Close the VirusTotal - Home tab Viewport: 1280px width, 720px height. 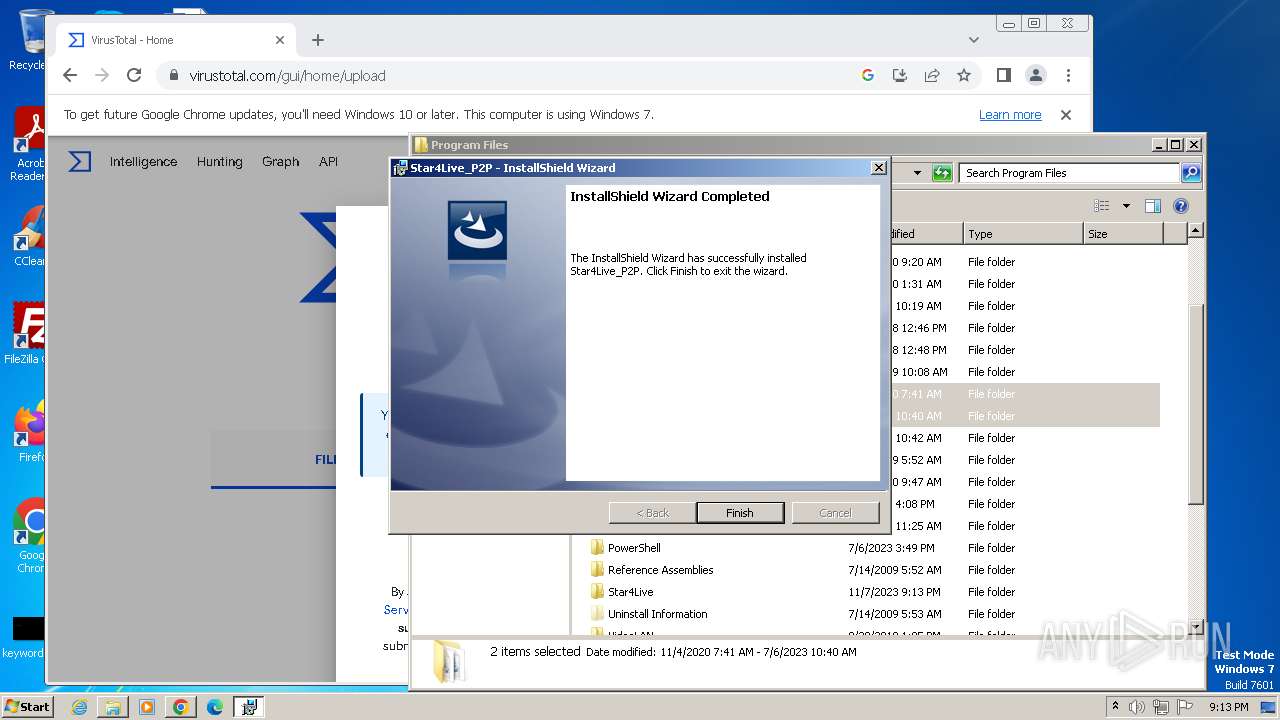280,40
